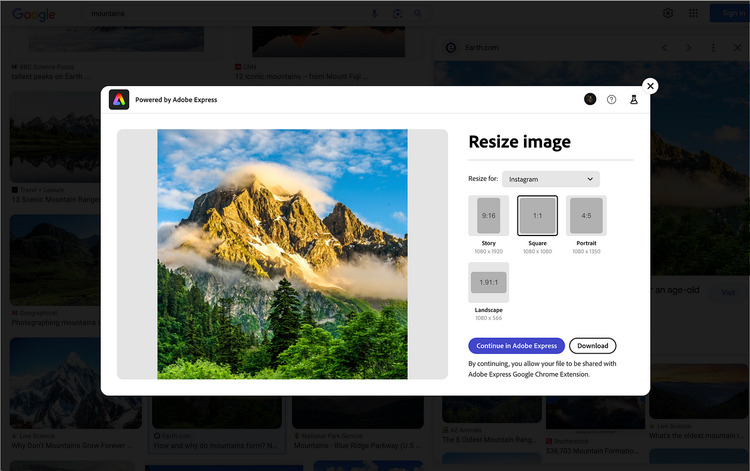The height and width of the screenshot is (471, 750).
Task: Click the Google logo in background page
Action: (34, 14)
